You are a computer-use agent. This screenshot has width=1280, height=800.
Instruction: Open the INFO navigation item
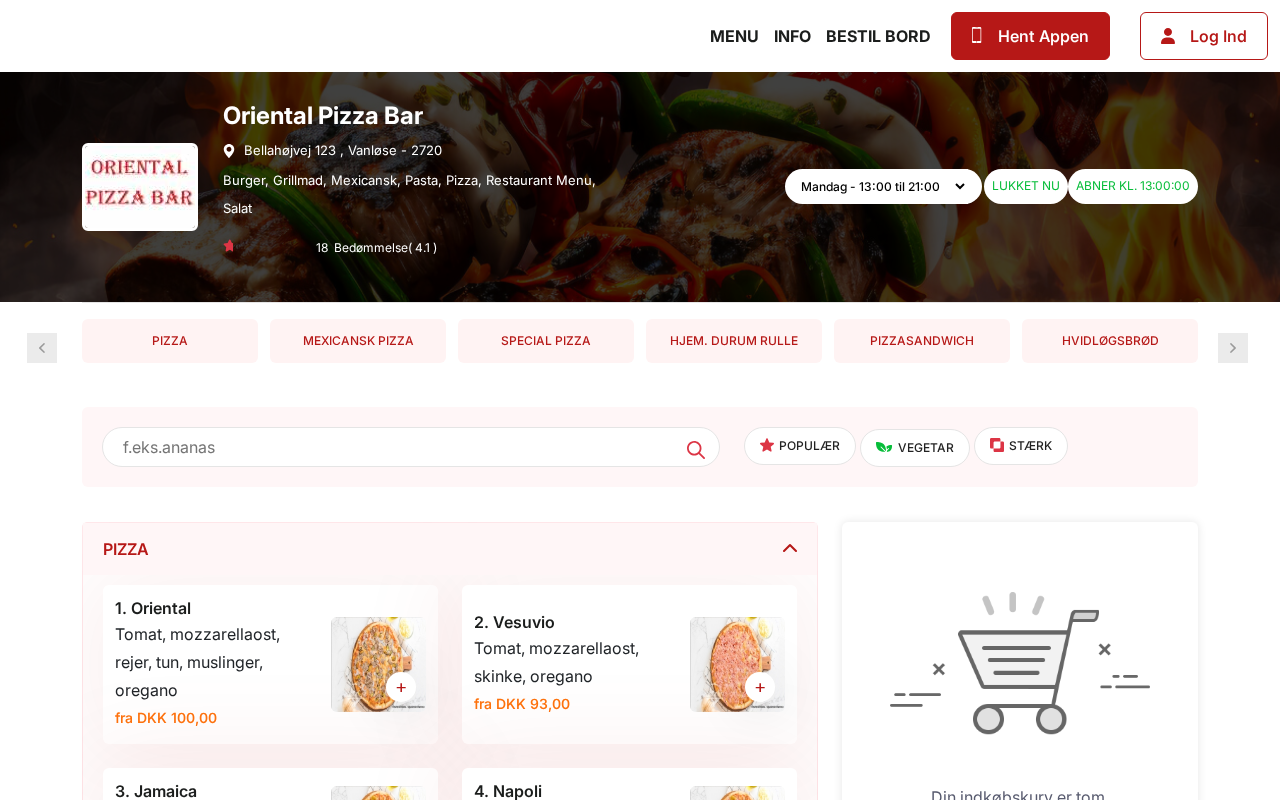coord(792,36)
